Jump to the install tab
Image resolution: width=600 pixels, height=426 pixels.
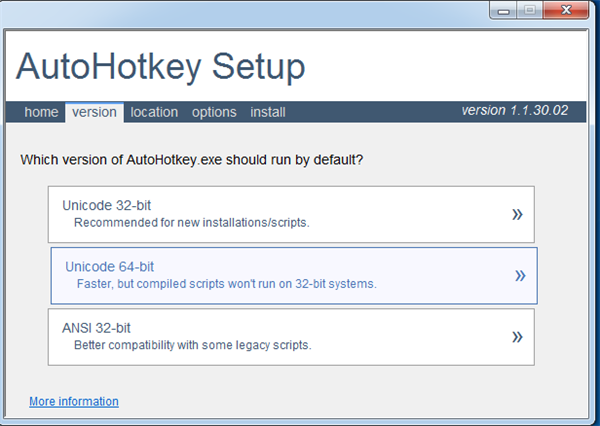point(268,112)
